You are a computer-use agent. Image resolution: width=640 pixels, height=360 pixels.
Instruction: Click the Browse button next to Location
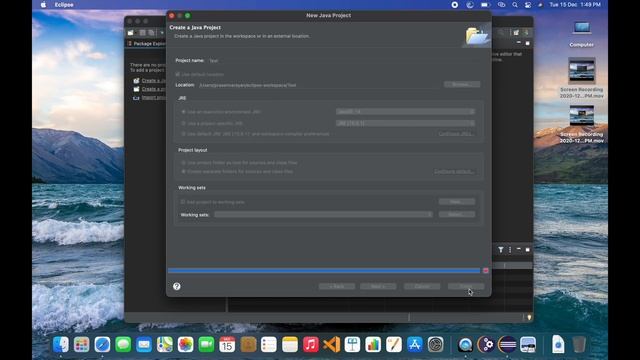(x=462, y=84)
